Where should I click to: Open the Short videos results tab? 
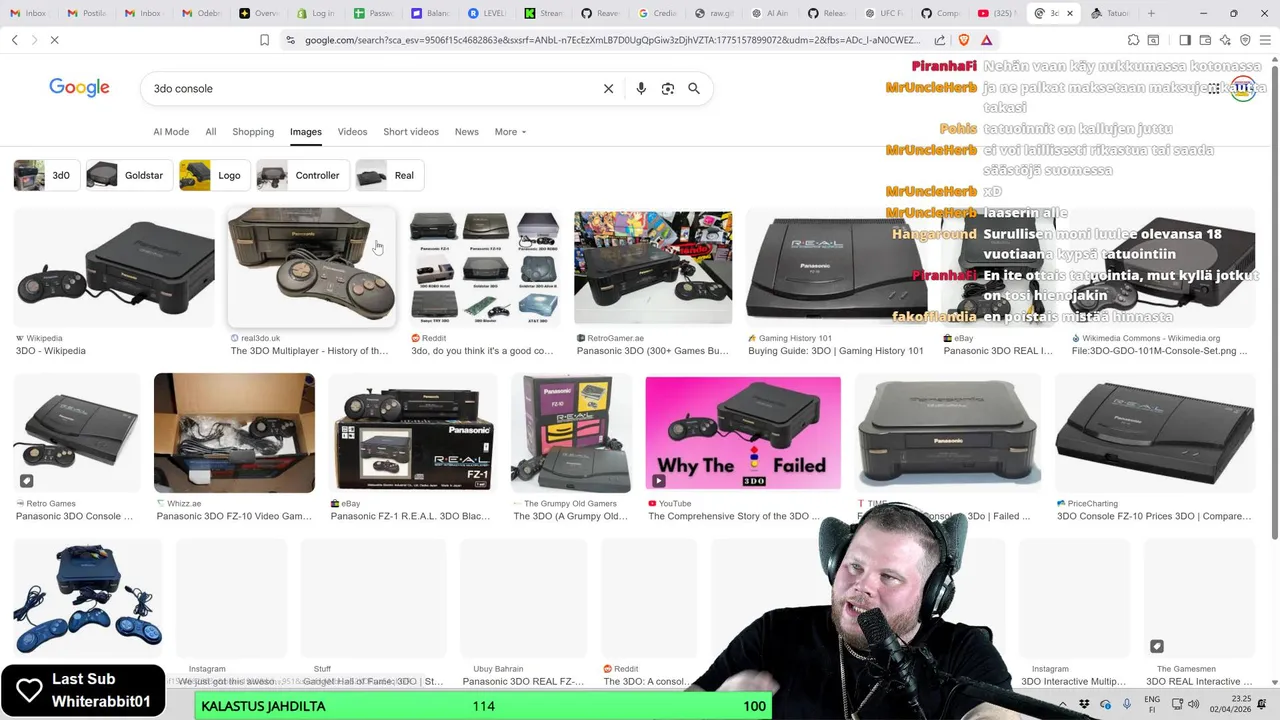click(411, 132)
